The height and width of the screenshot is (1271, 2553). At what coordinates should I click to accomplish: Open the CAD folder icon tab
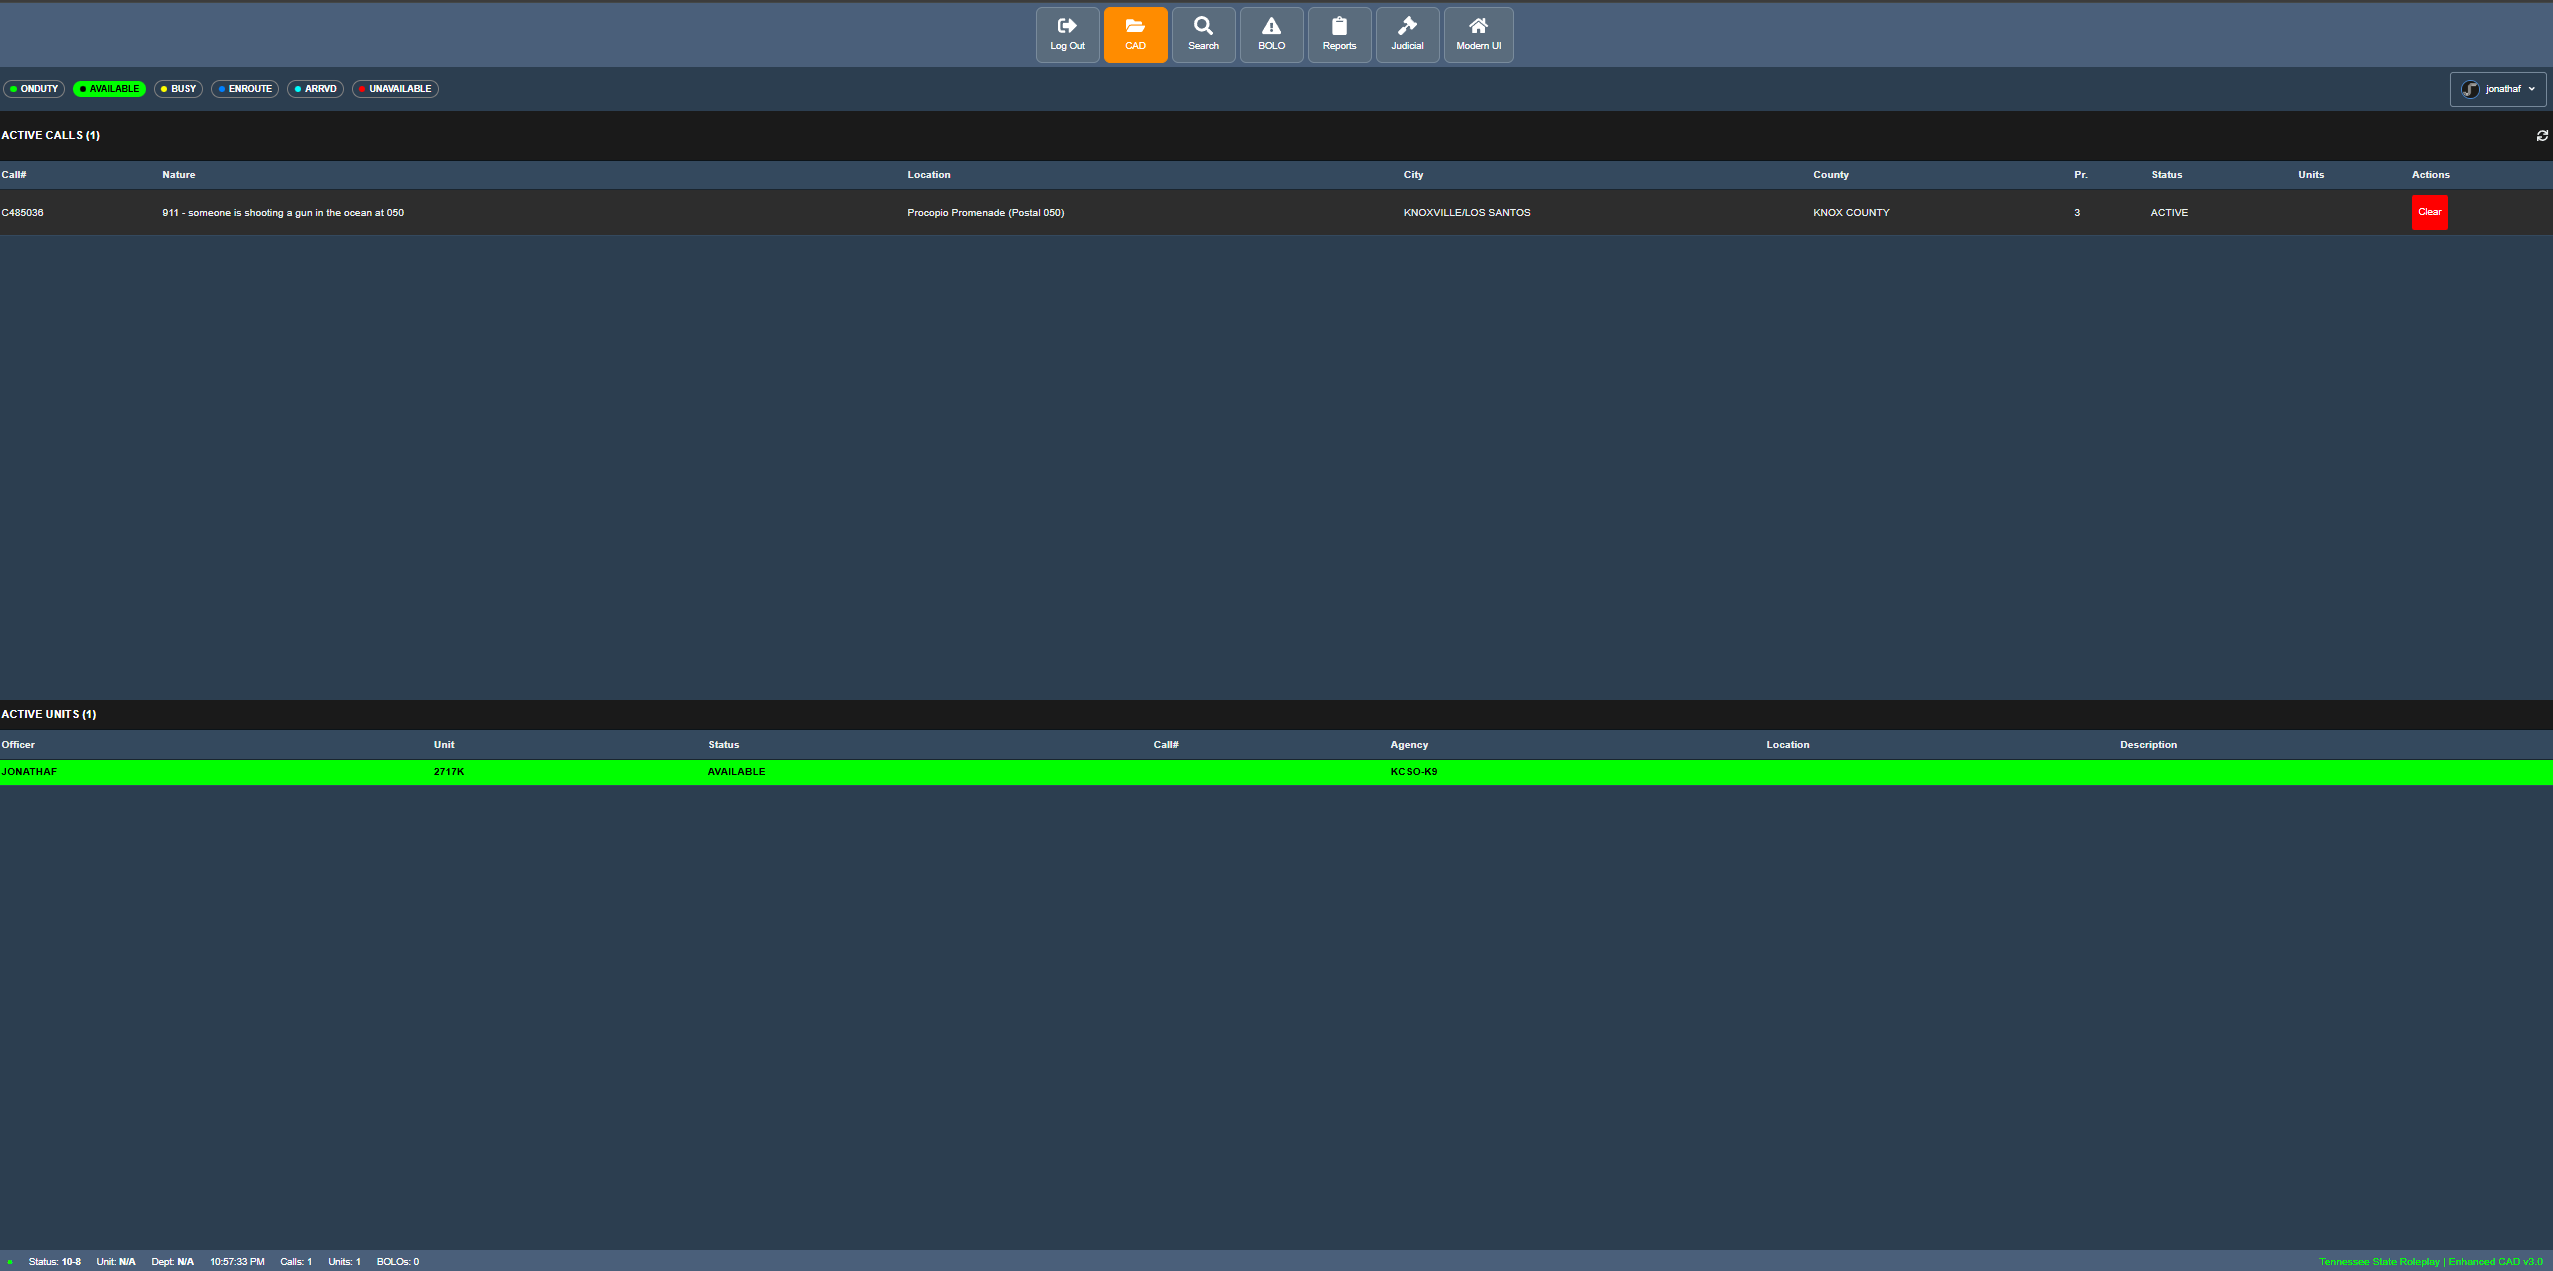coord(1135,35)
